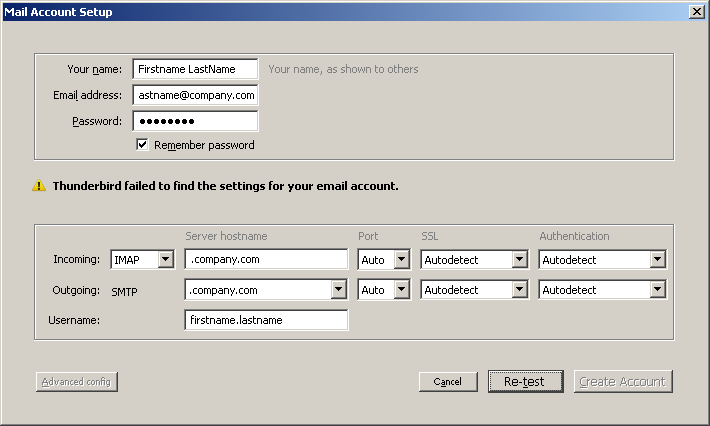The width and height of the screenshot is (710, 426).
Task: Click into the Password field
Action: click(x=195, y=121)
